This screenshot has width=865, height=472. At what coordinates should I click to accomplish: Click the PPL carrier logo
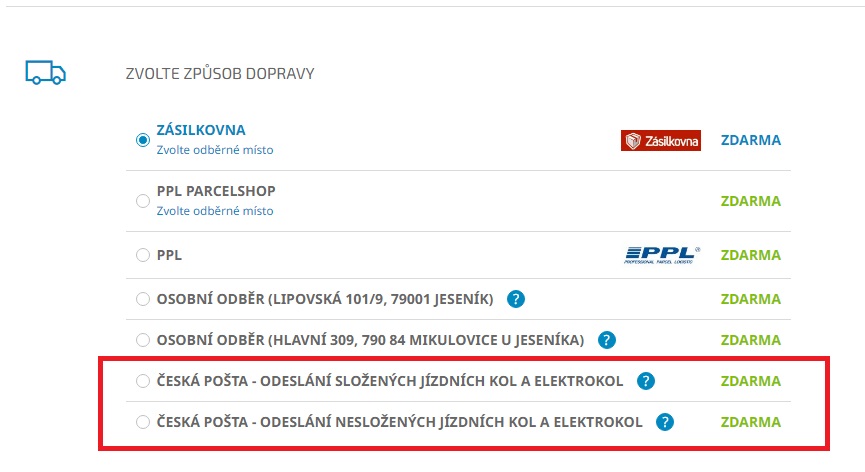(662, 255)
